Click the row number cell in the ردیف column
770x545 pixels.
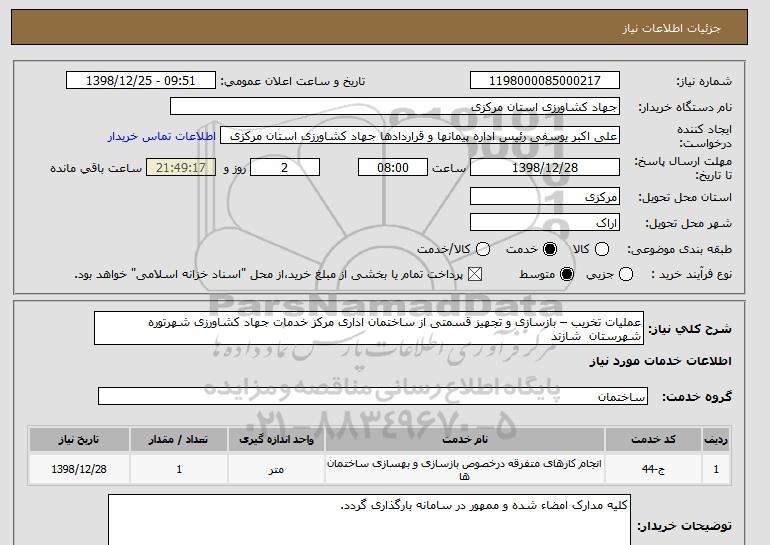pyautogui.click(x=716, y=469)
